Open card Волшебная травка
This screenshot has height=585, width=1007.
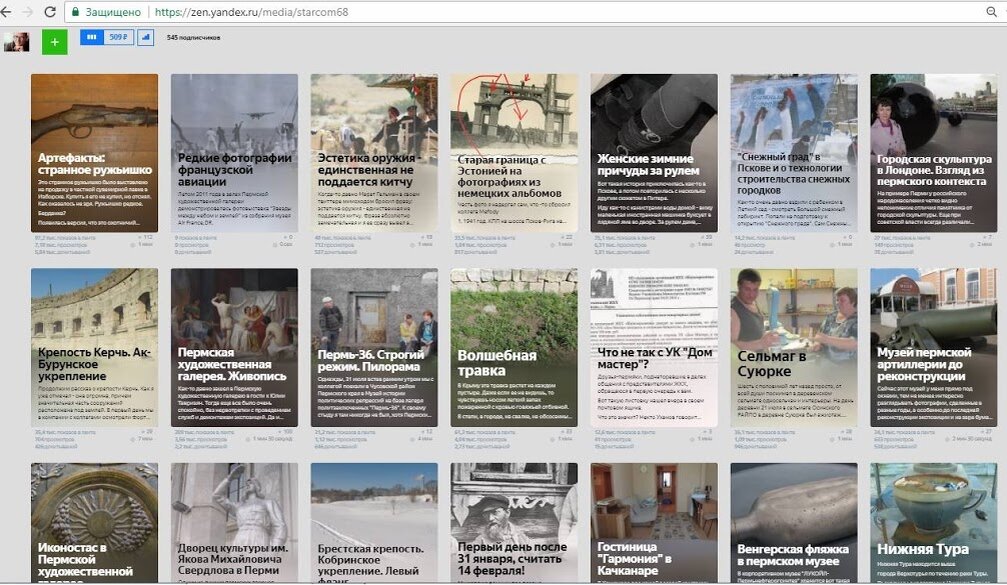tap(514, 347)
